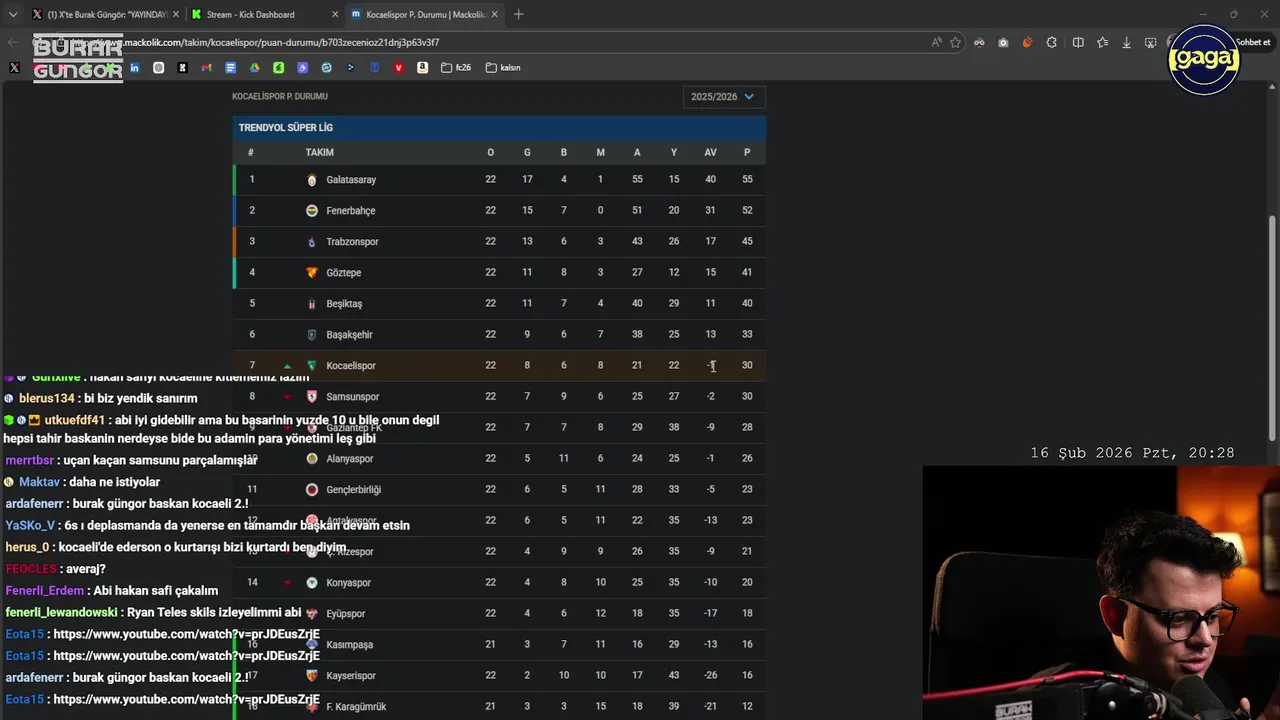The width and height of the screenshot is (1280, 720).
Task: Click the P points column header
Action: 747,153
